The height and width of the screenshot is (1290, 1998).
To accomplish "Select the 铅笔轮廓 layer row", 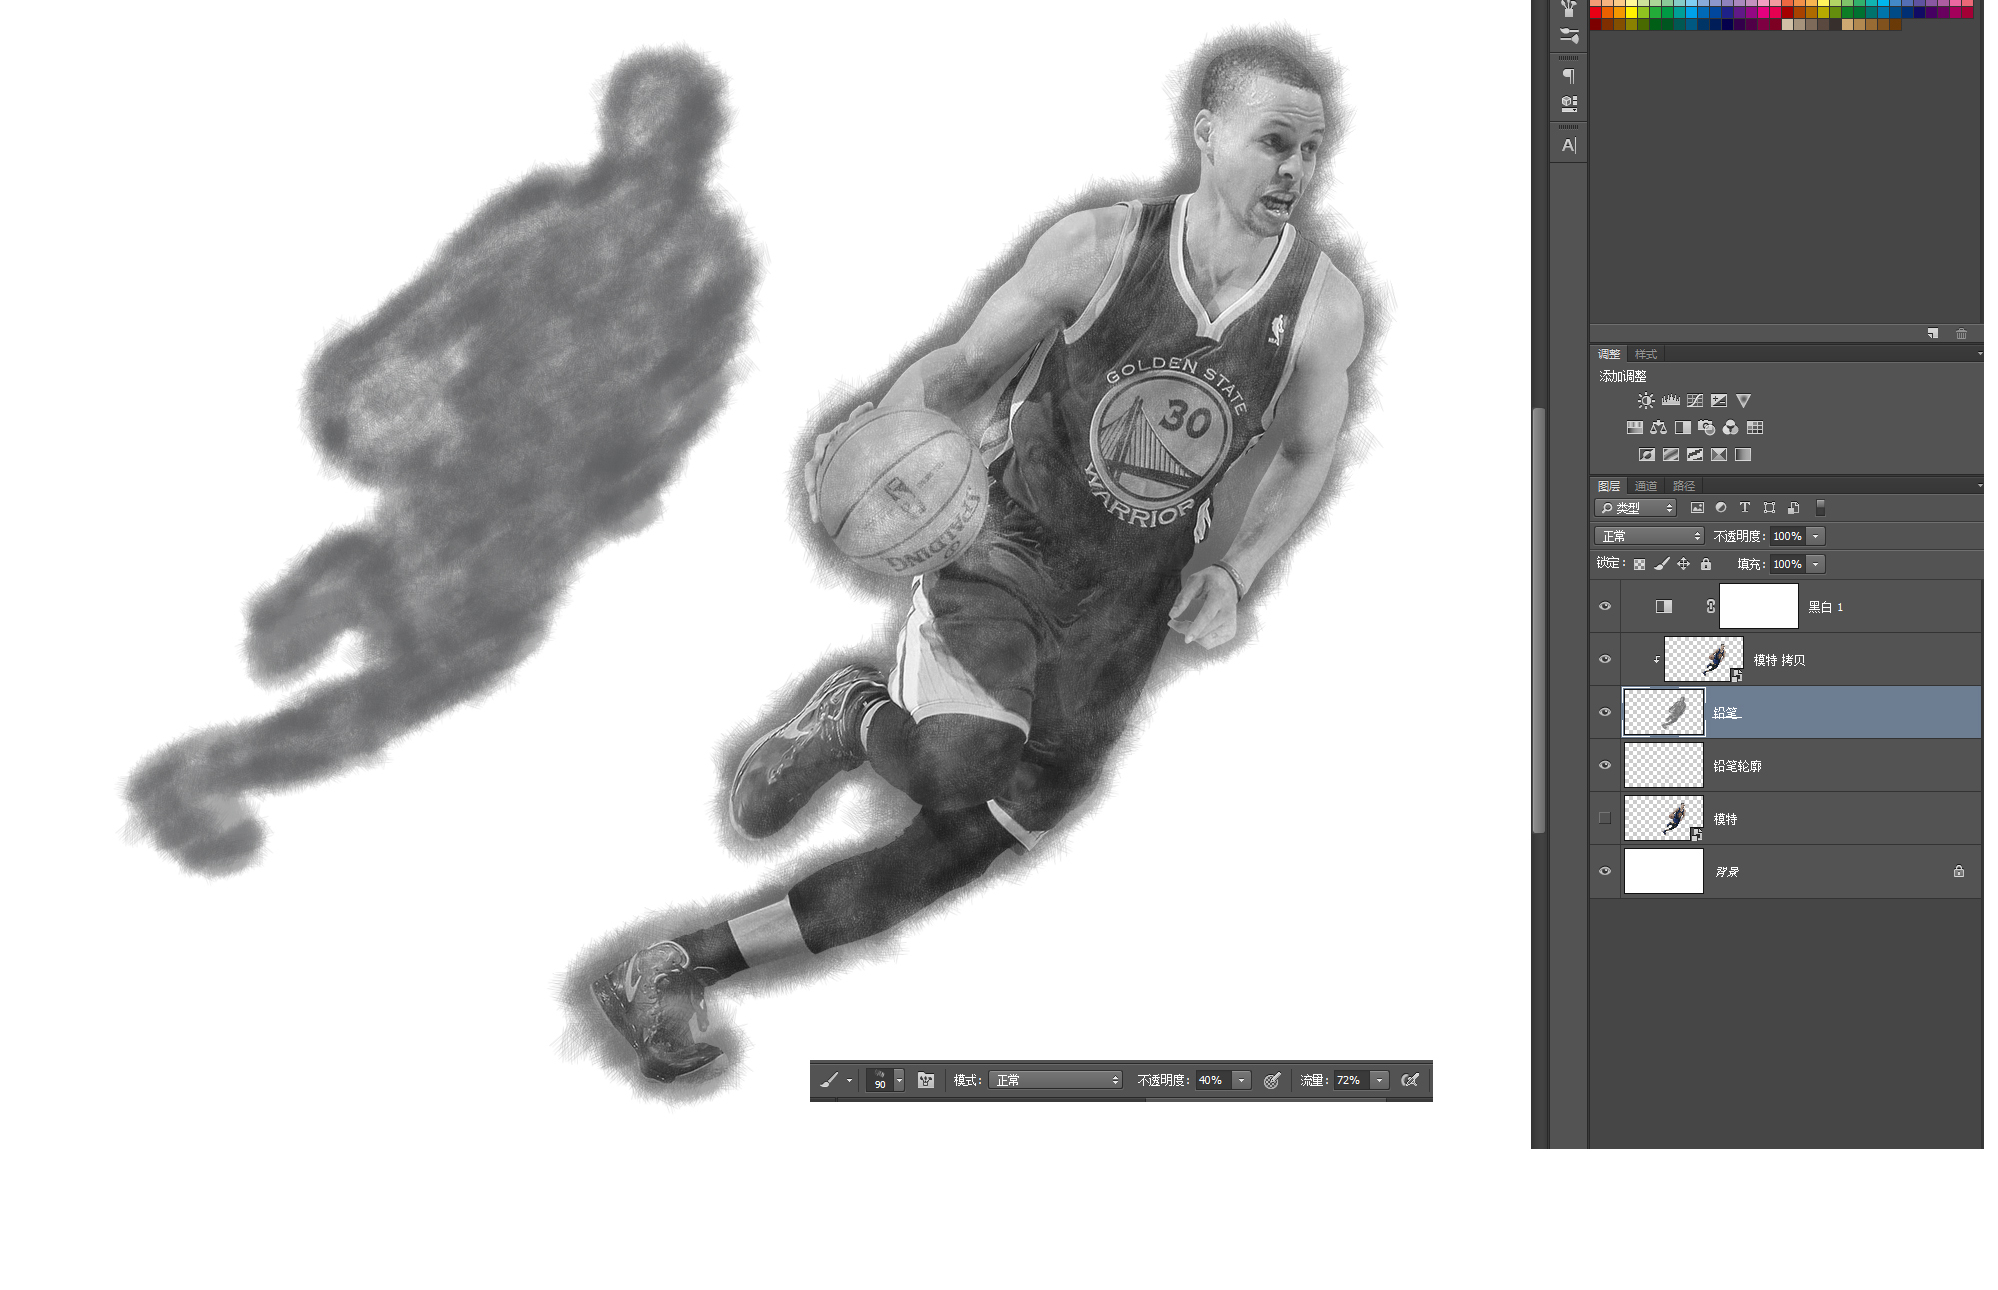I will [1786, 766].
